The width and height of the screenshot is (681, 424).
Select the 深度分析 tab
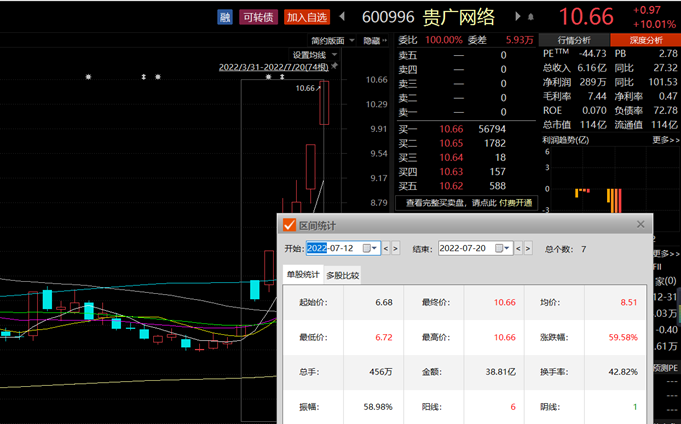pyautogui.click(x=644, y=40)
